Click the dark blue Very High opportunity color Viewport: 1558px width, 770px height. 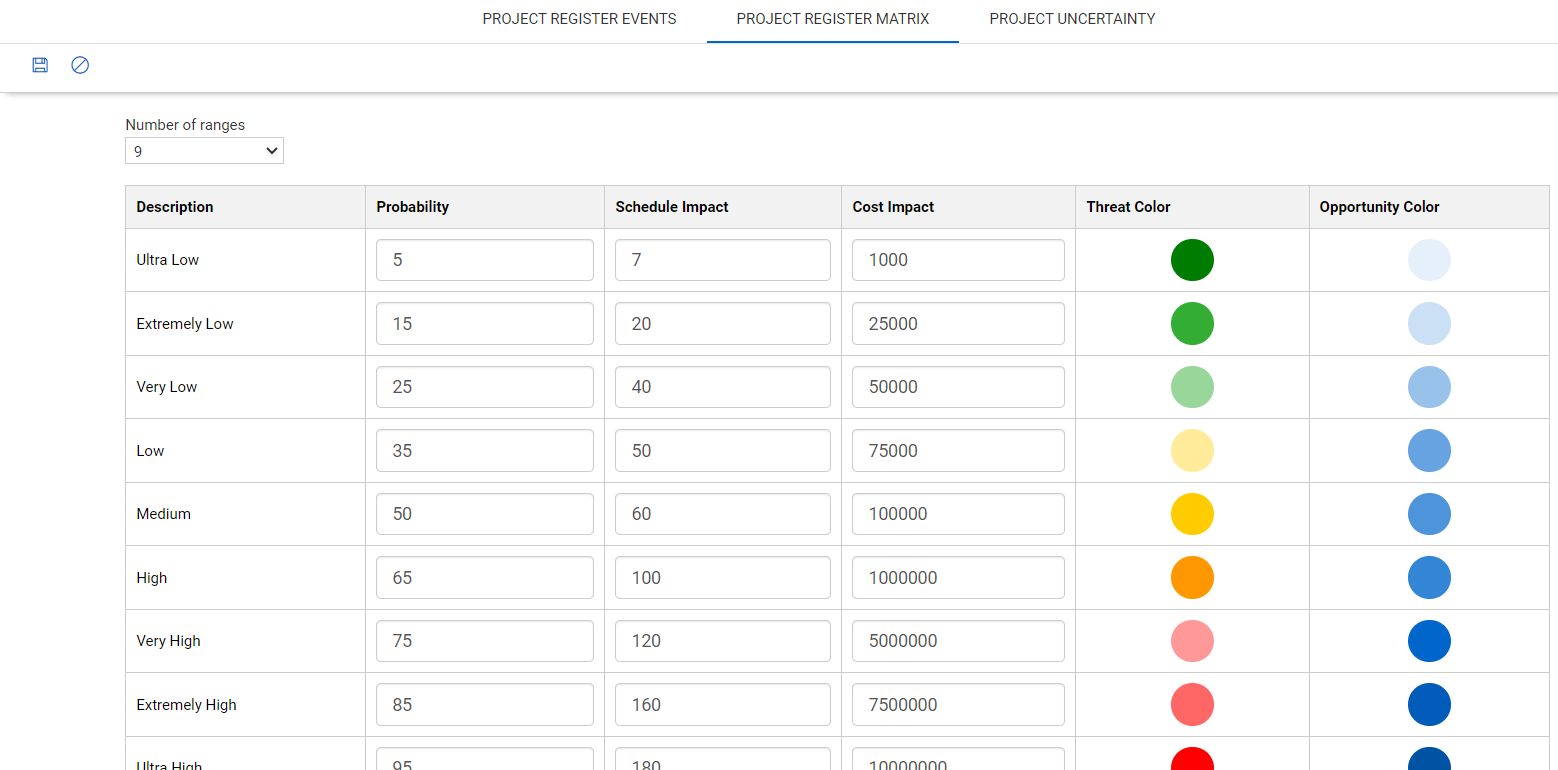click(1429, 641)
